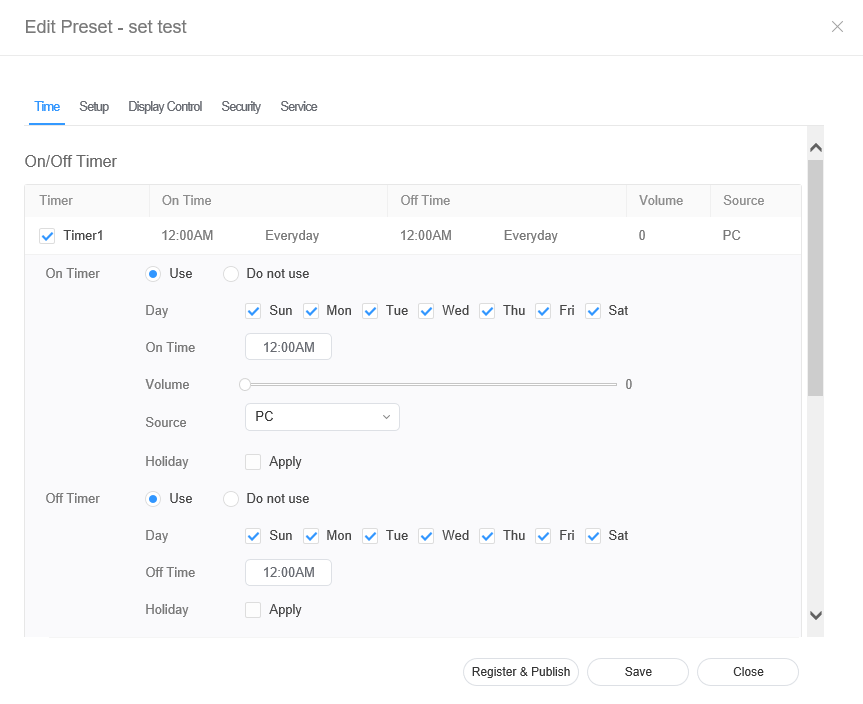This screenshot has width=863, height=704.
Task: Select Do not use for On Timer
Action: coord(231,274)
